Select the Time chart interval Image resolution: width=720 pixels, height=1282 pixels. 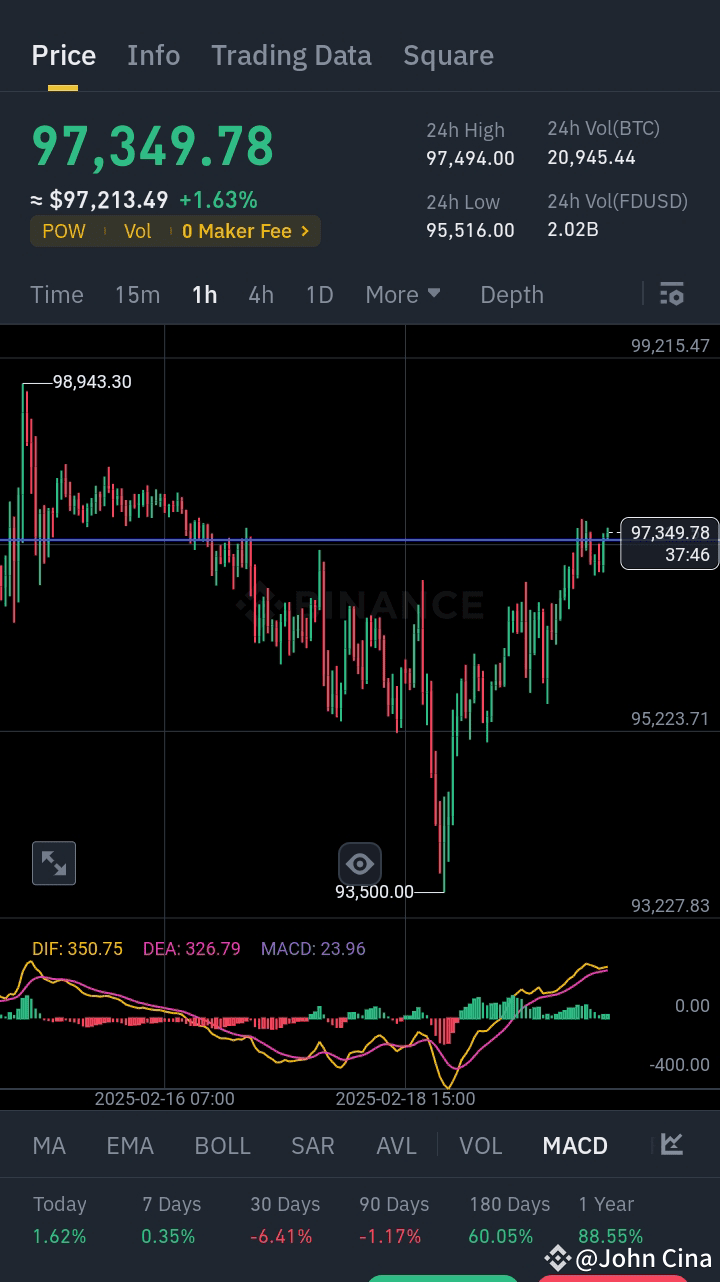pyautogui.click(x=57, y=295)
